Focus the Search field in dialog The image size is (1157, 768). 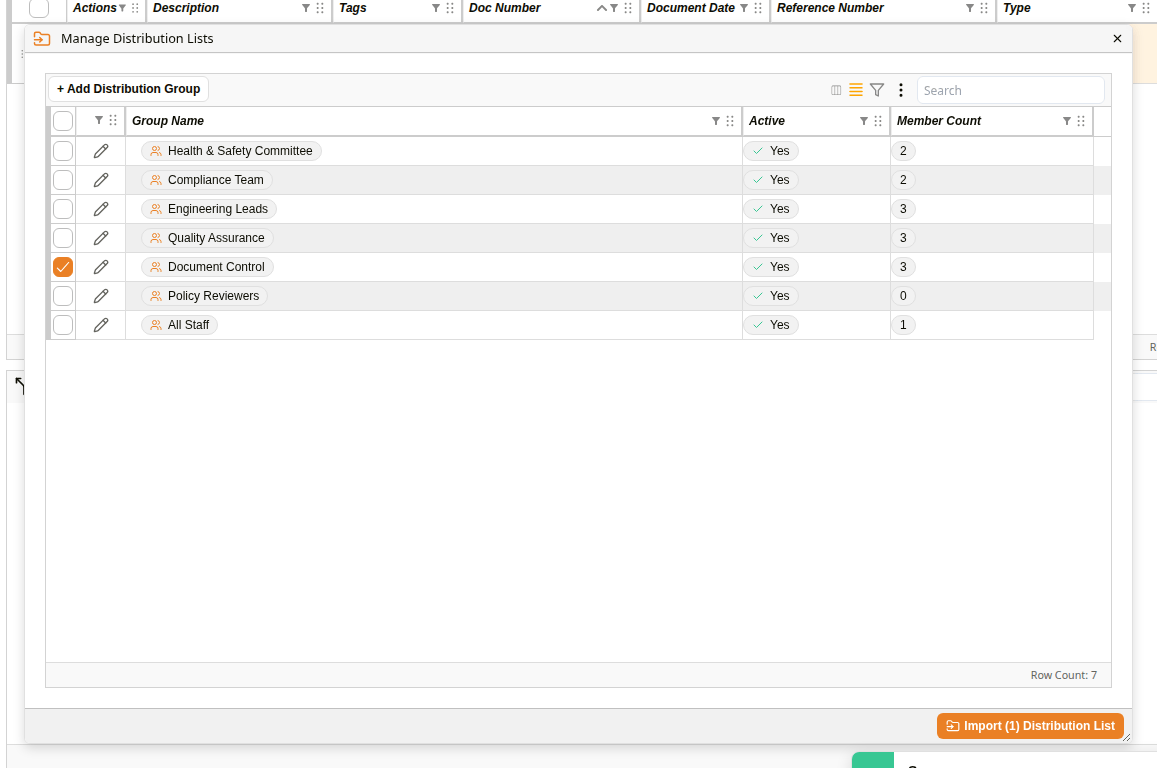(1010, 91)
